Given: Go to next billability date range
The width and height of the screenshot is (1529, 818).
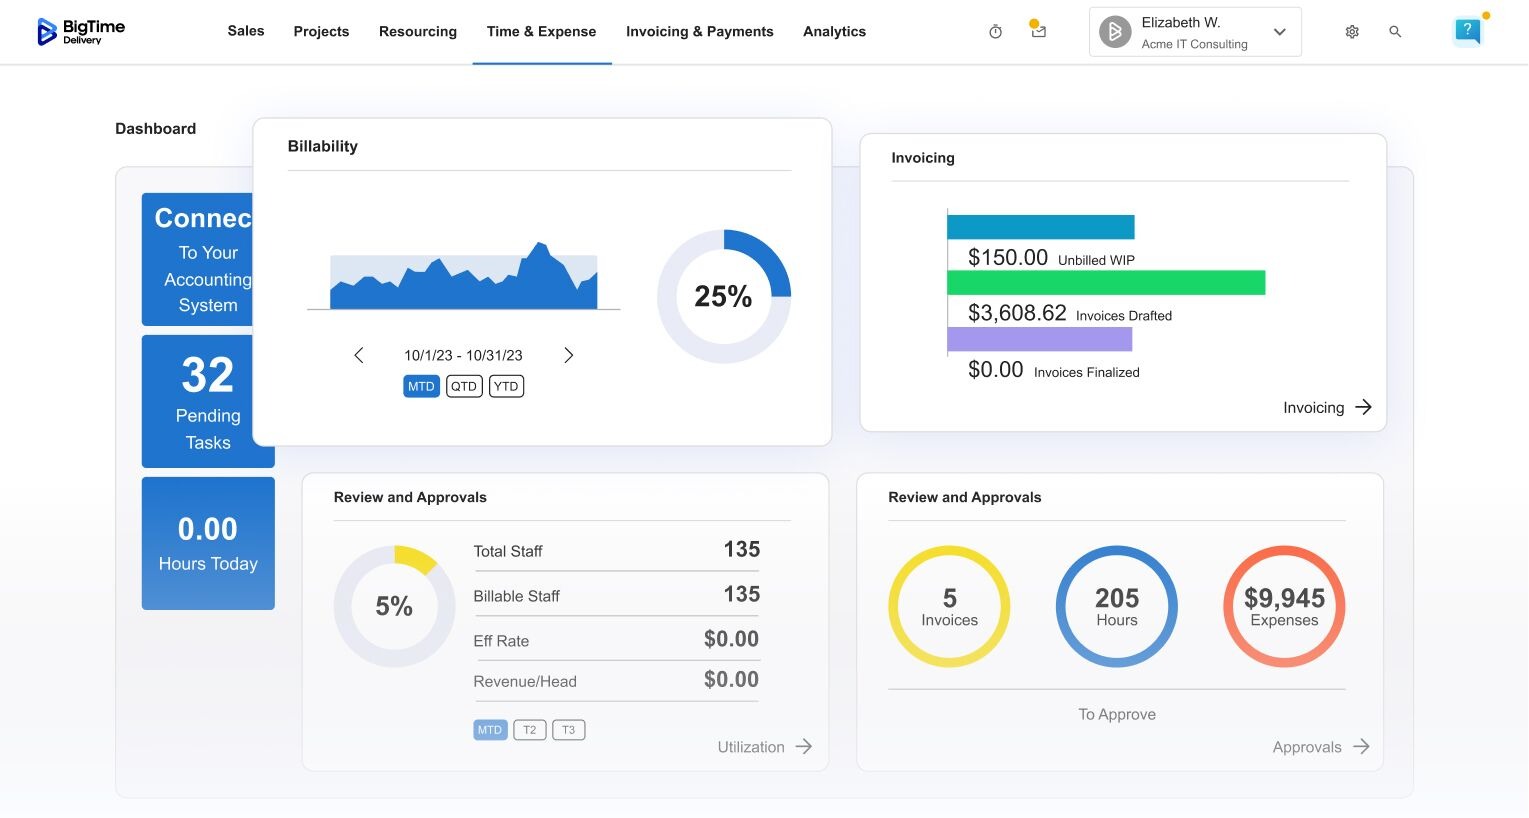Looking at the screenshot, I should point(568,355).
